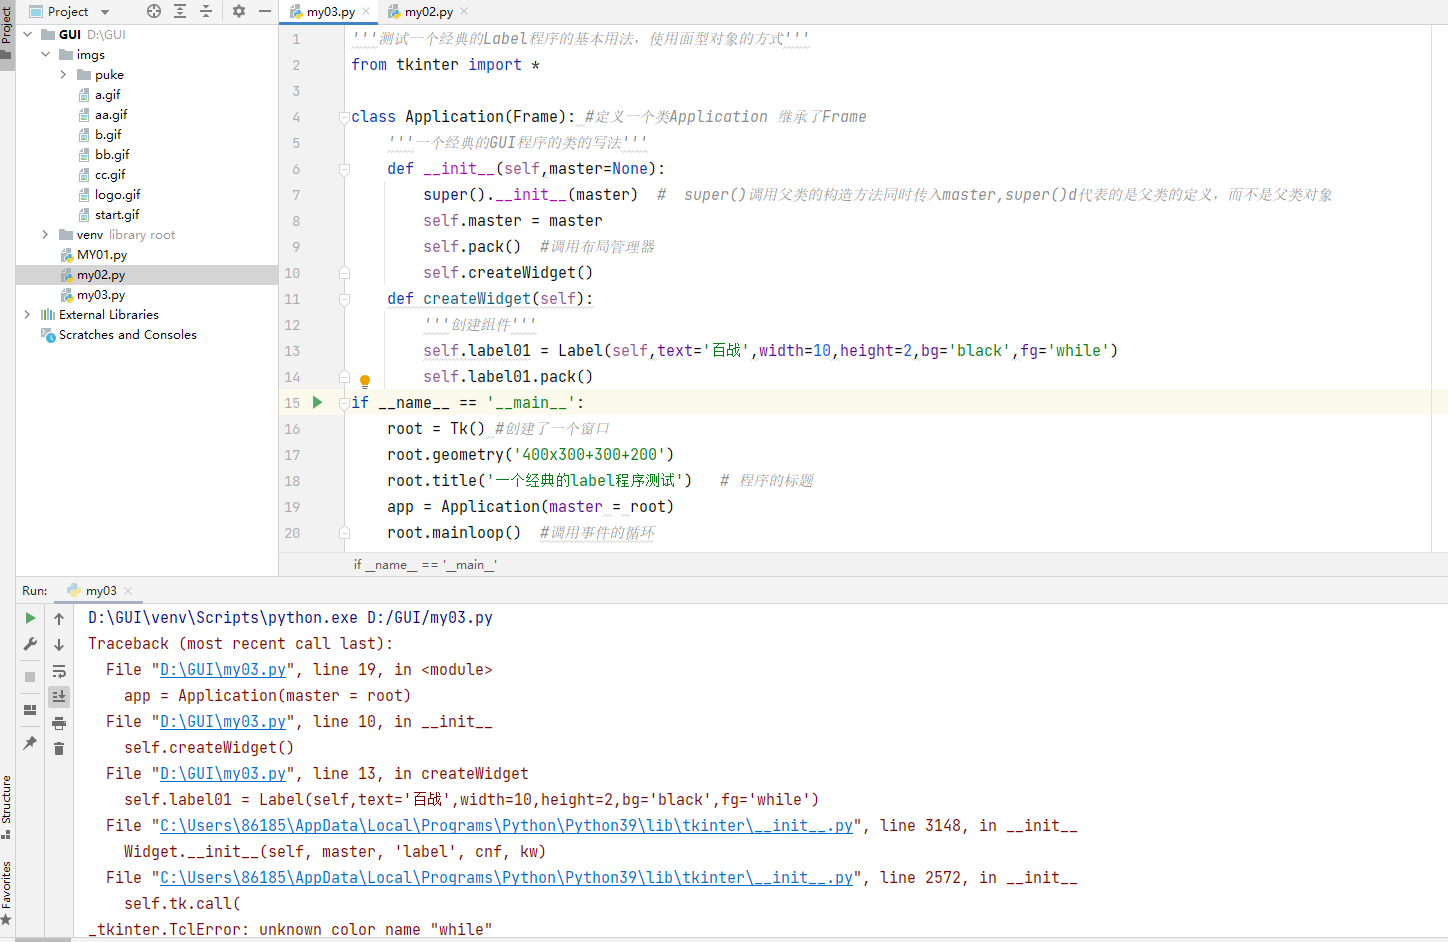Click the wrench run configuration icon
Image resolution: width=1448 pixels, height=942 pixels.
pyautogui.click(x=30, y=644)
